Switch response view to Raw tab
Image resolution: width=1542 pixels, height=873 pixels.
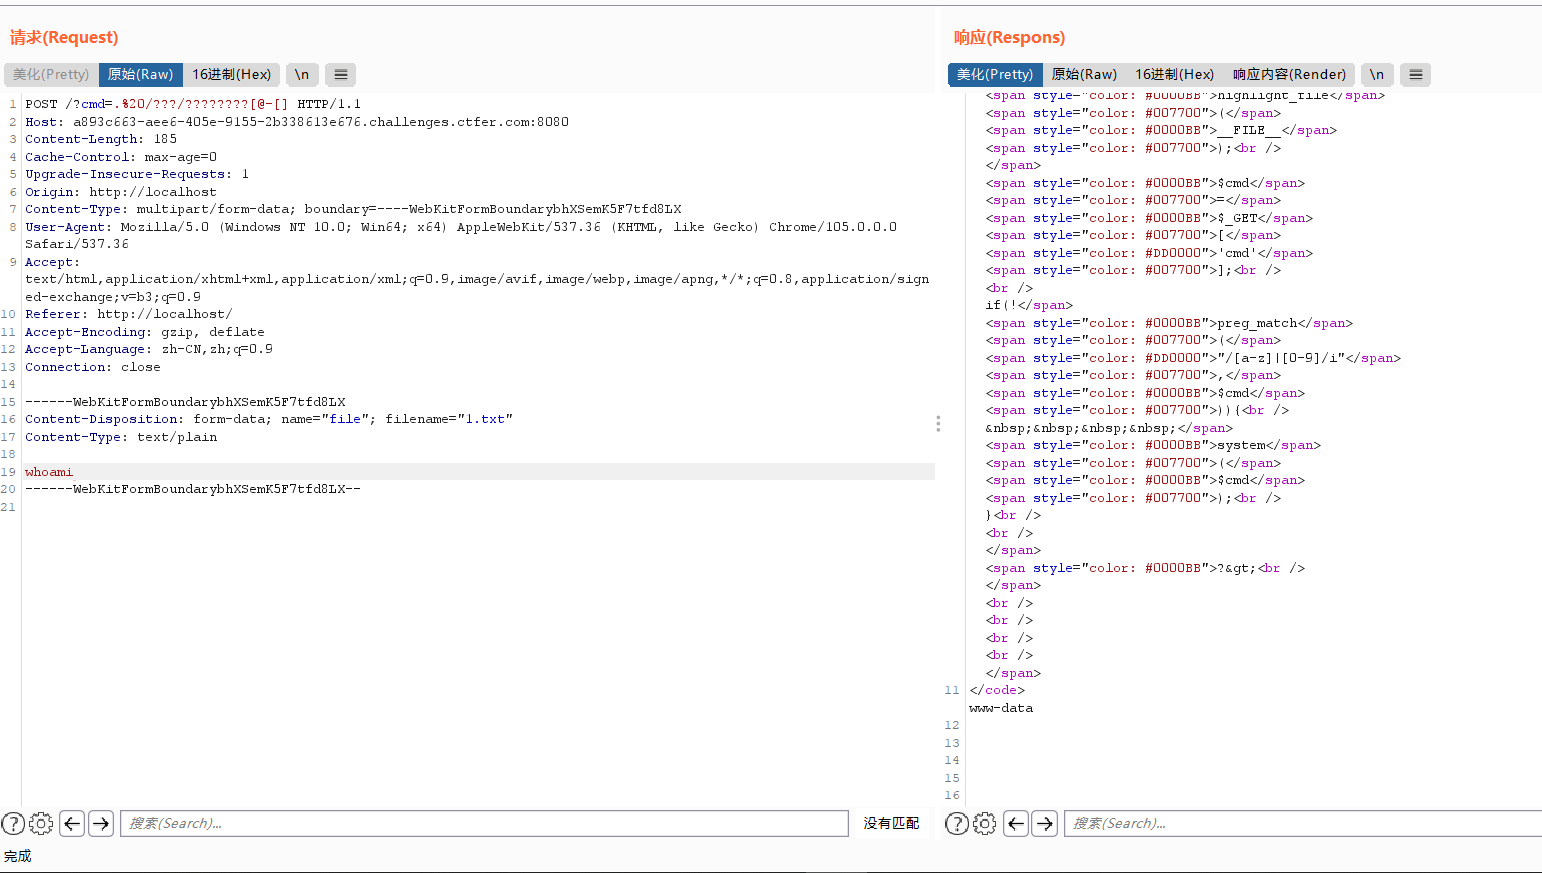(1084, 74)
